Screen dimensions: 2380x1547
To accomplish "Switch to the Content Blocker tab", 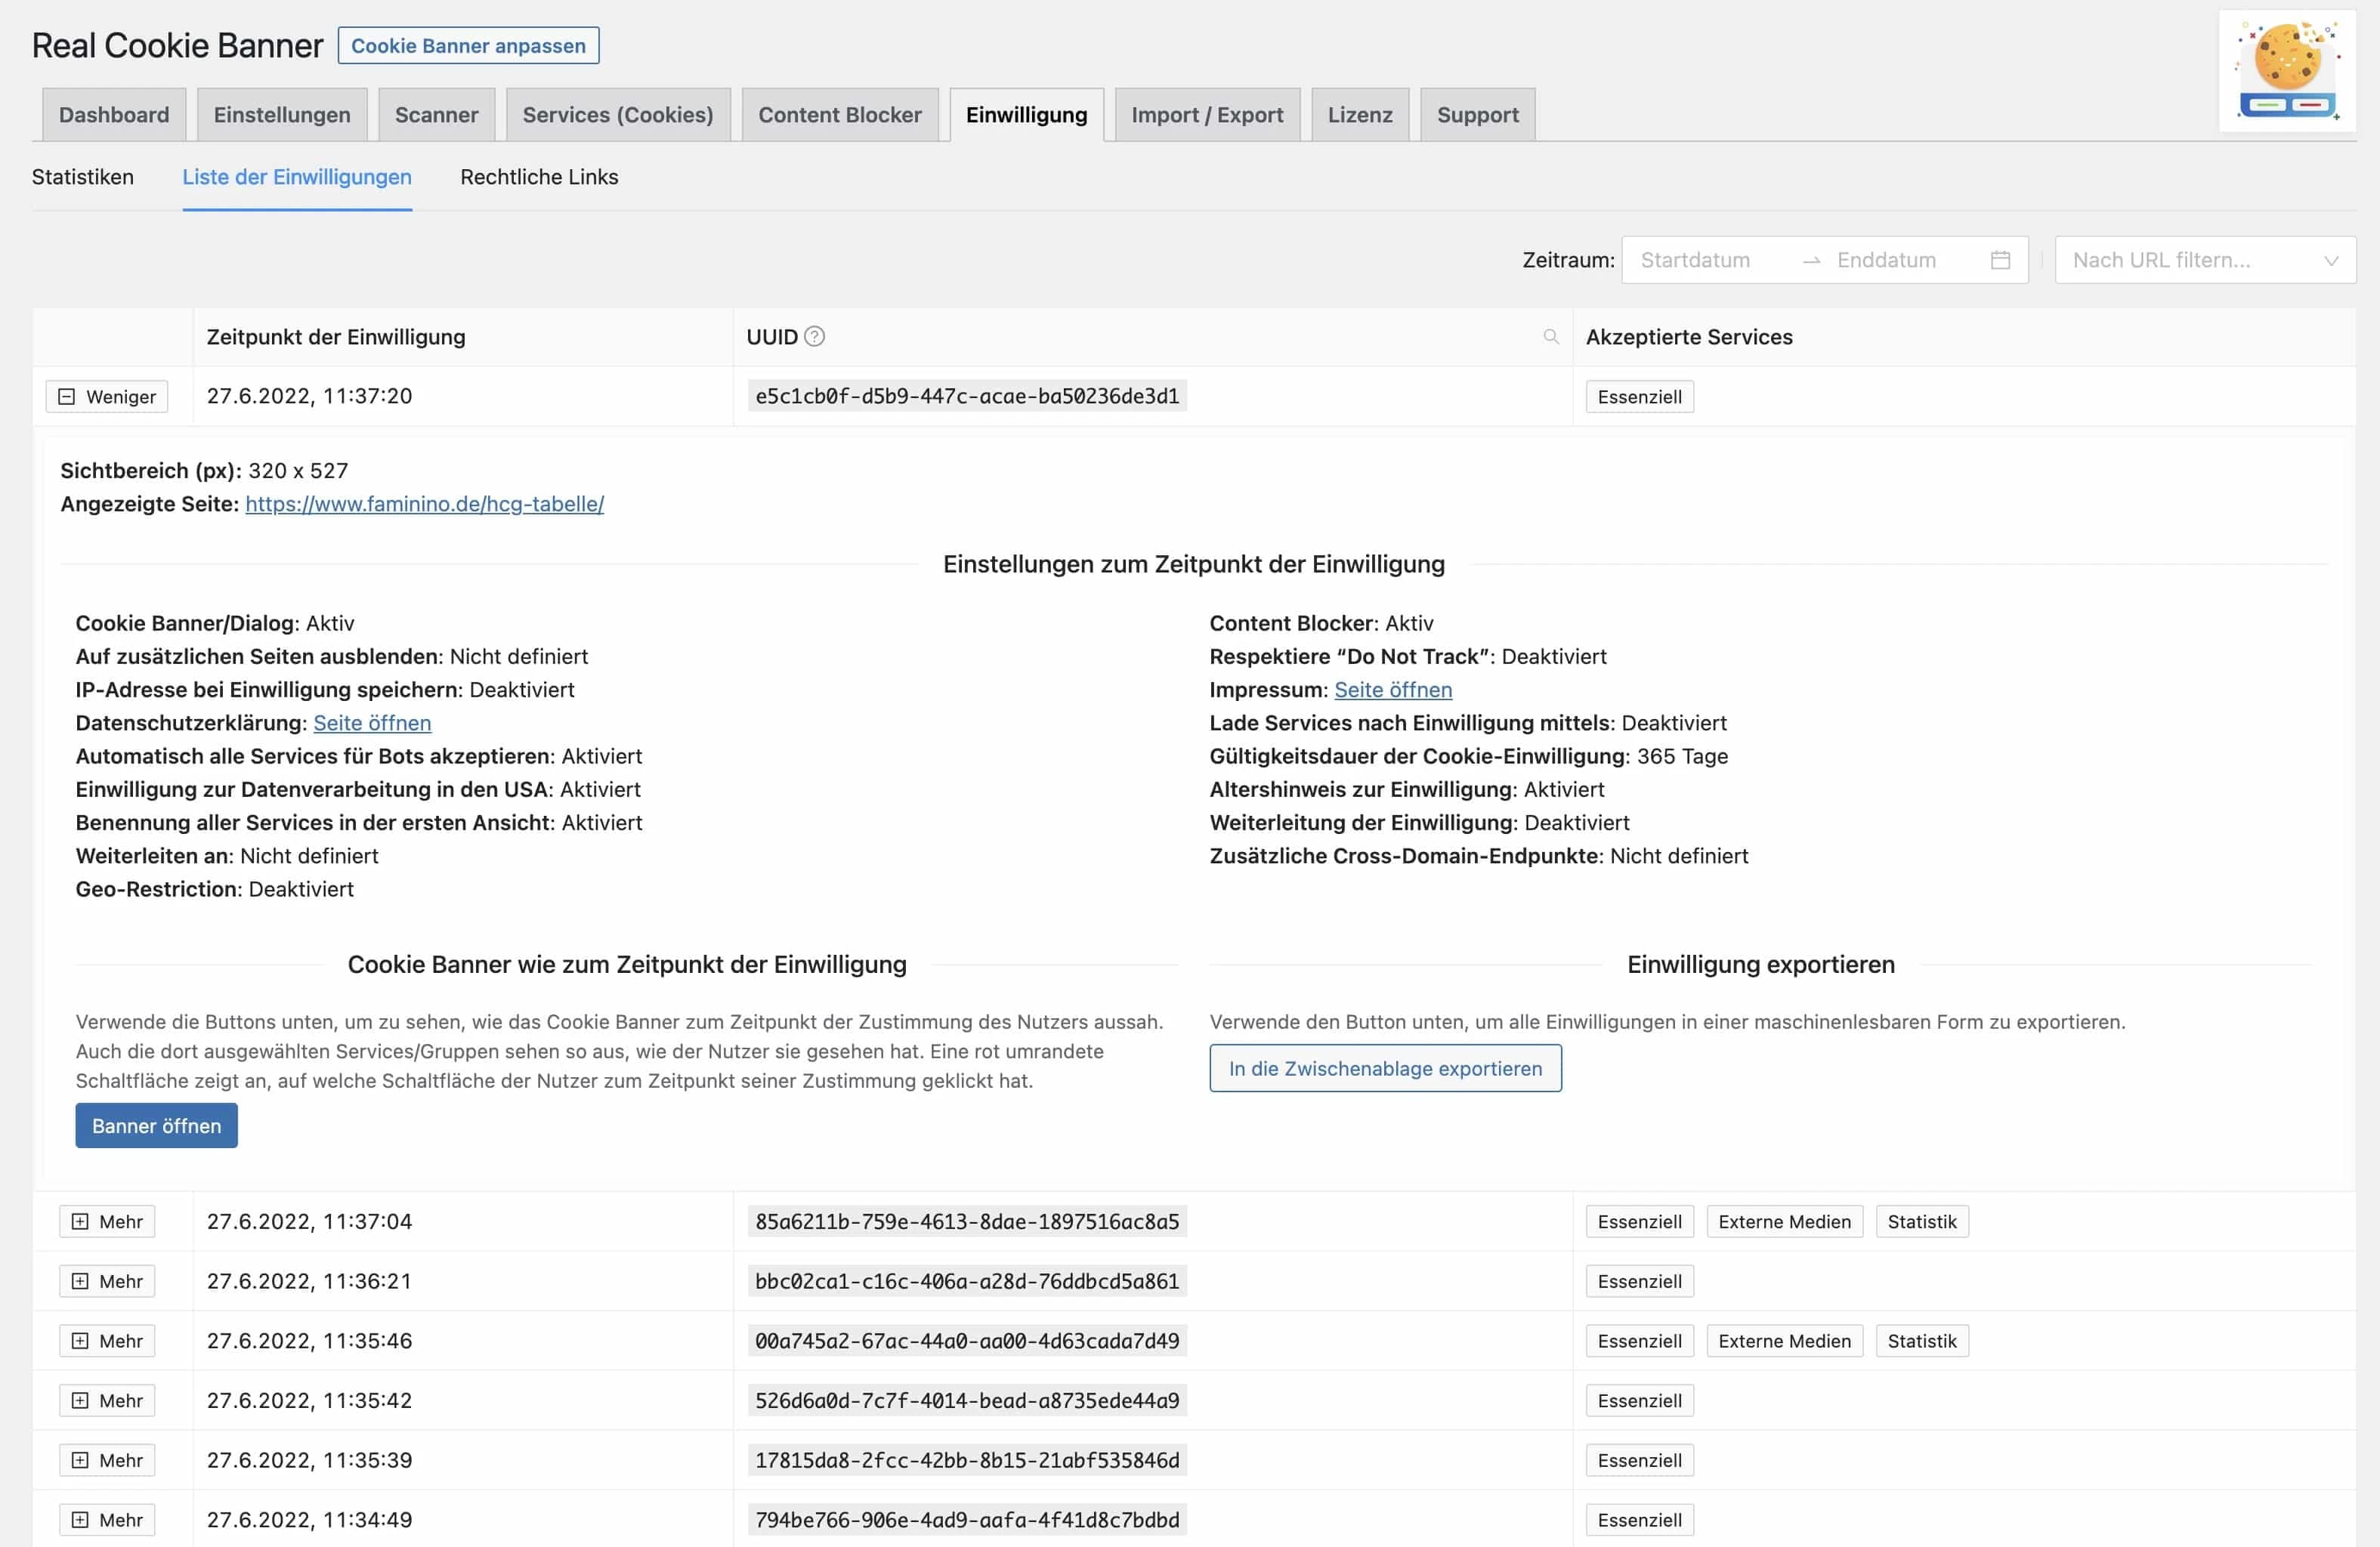I will 840,114.
